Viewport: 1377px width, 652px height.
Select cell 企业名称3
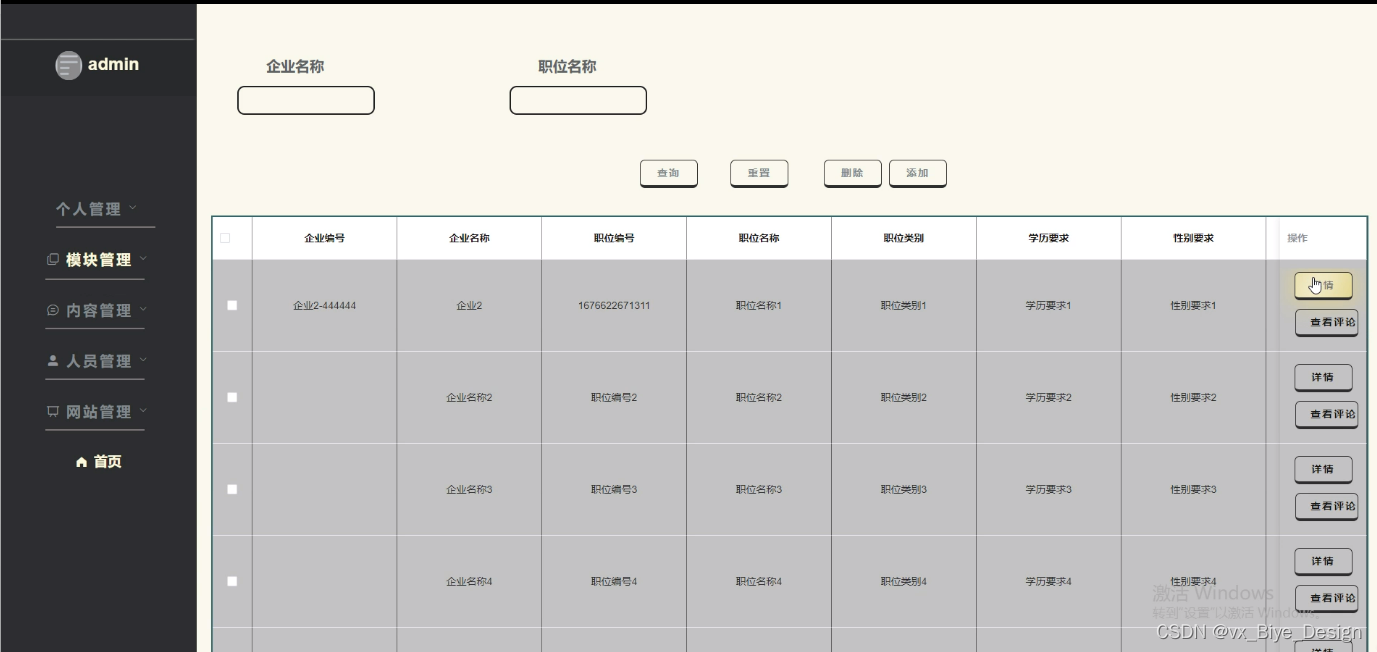tap(469, 489)
